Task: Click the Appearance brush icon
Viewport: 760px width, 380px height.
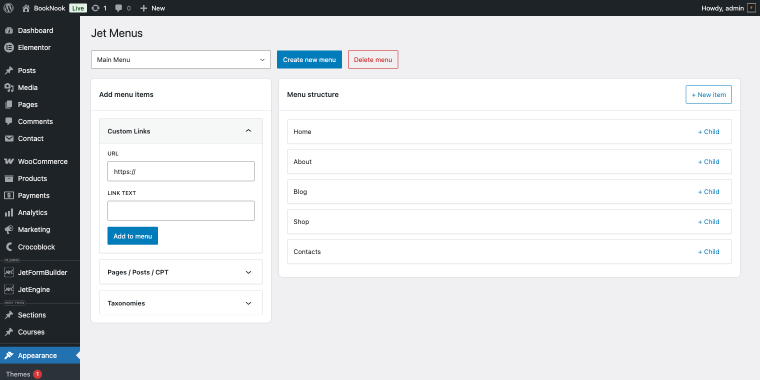Action: pos(9,355)
